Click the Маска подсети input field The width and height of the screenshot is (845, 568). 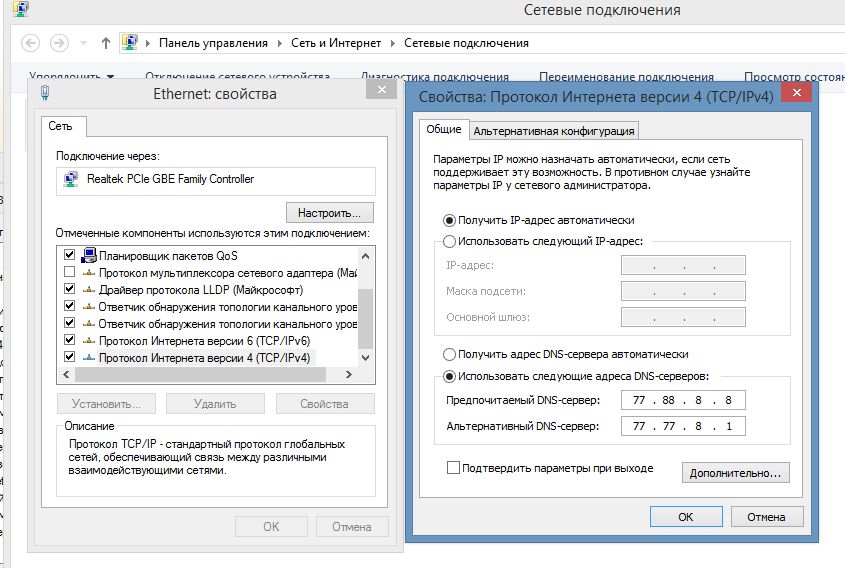(683, 291)
